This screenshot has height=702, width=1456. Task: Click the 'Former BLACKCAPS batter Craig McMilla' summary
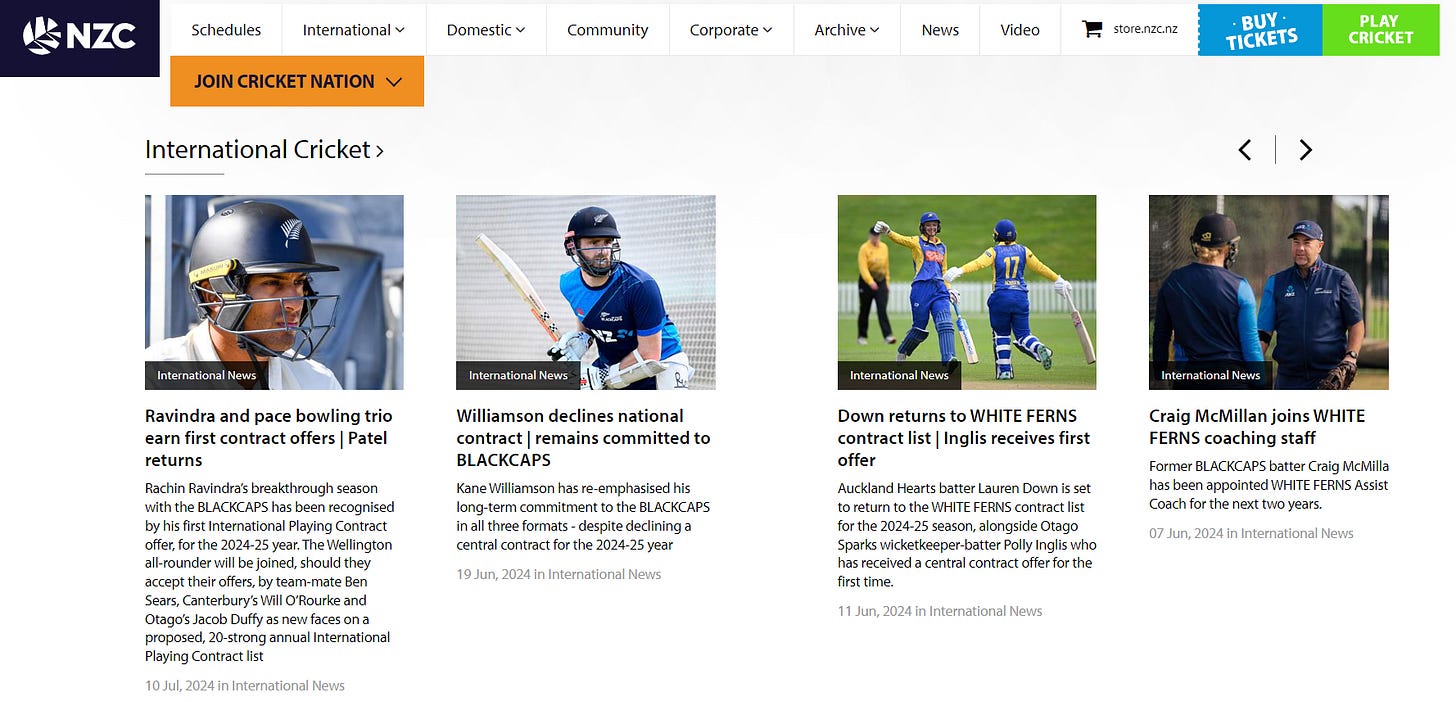[x=1269, y=485]
